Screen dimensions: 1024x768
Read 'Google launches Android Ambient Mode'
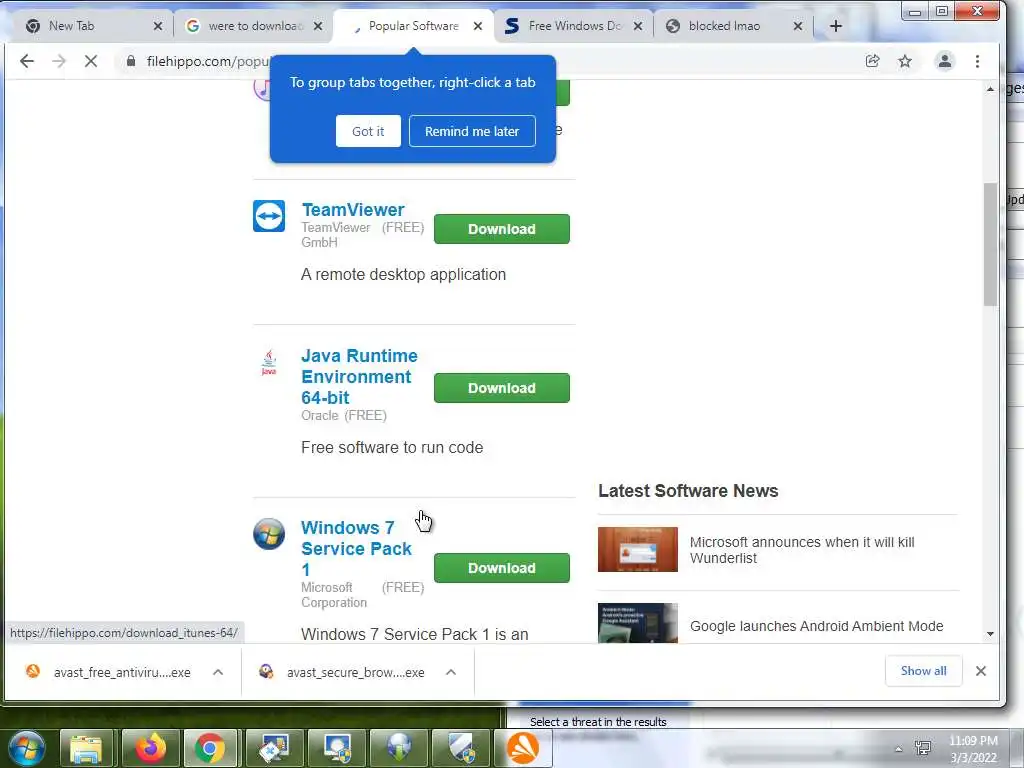(816, 626)
